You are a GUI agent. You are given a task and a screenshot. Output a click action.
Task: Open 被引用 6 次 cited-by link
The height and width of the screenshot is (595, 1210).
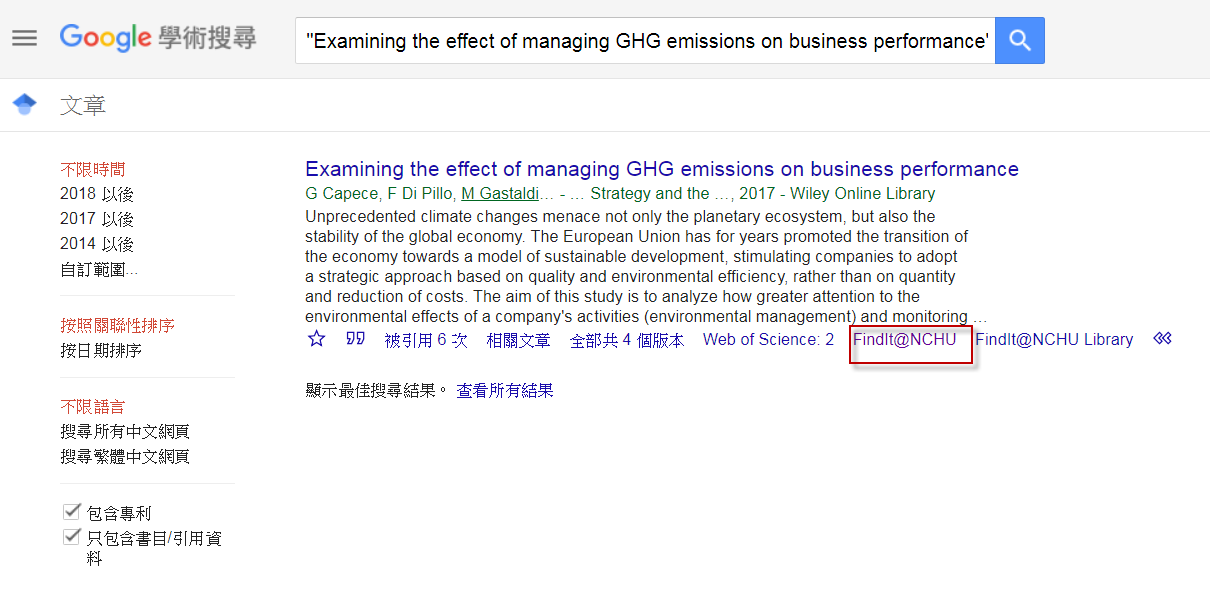426,340
